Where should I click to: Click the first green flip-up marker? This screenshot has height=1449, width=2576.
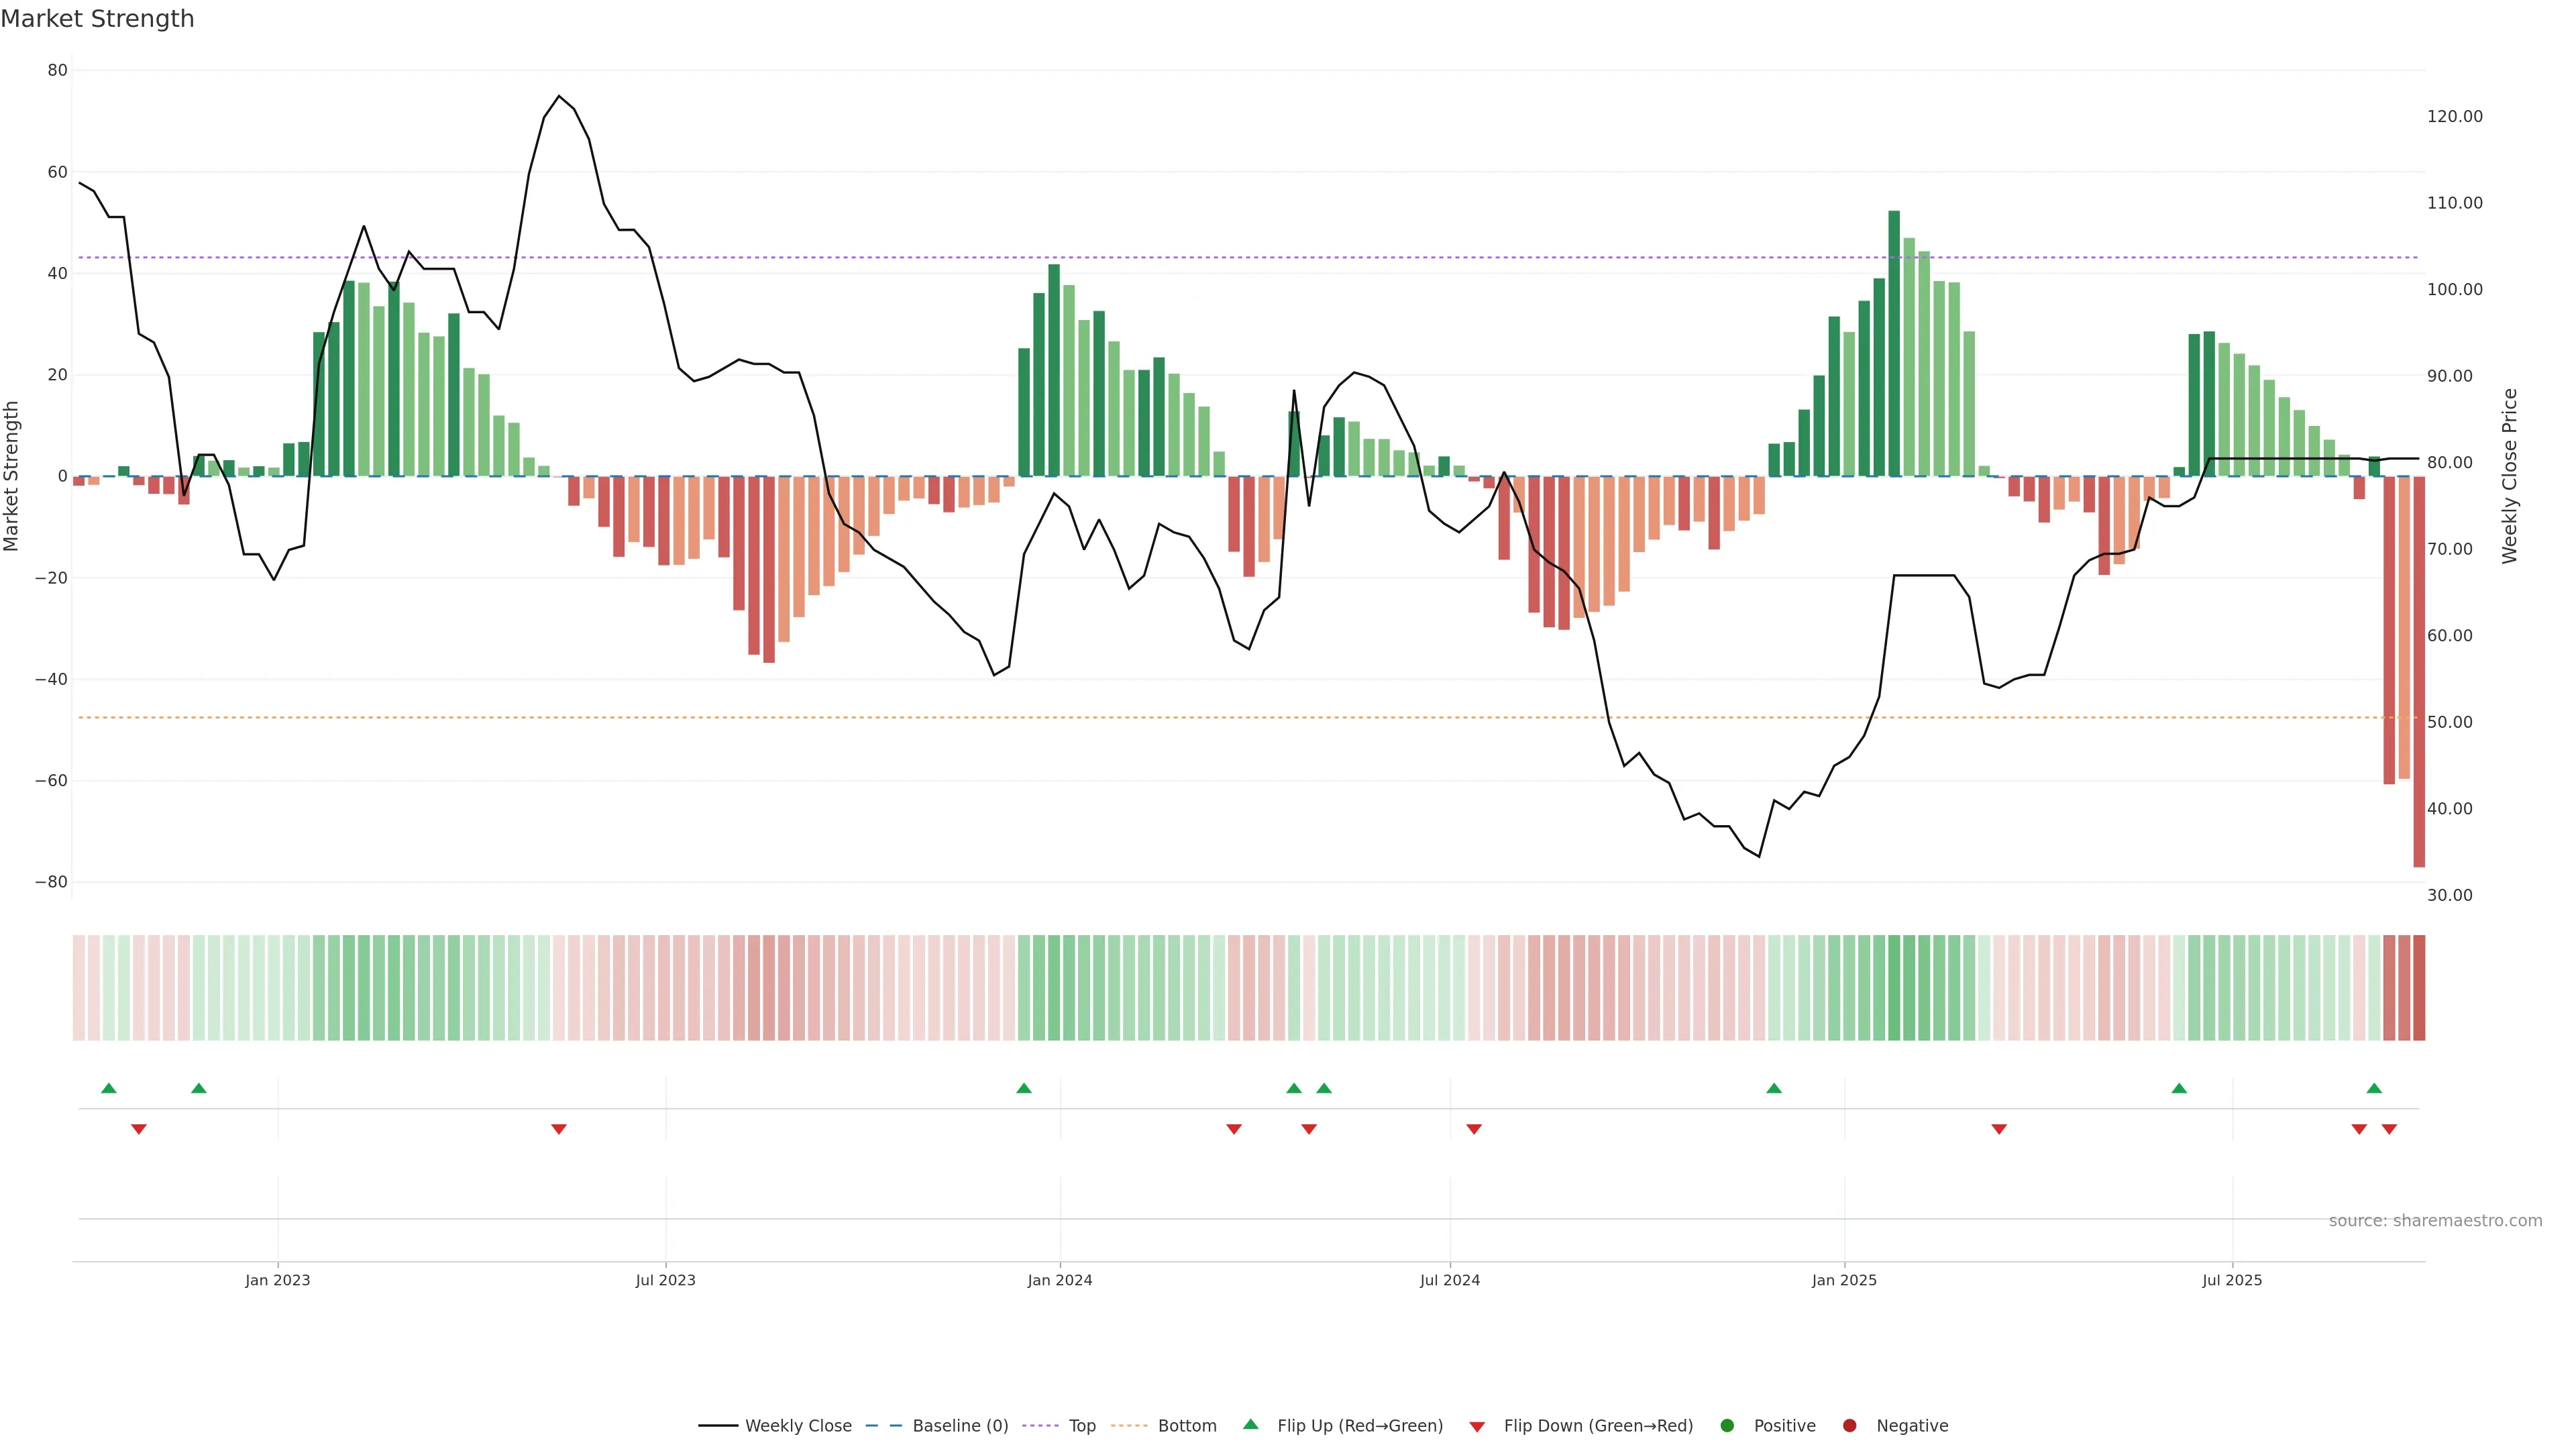109,1088
